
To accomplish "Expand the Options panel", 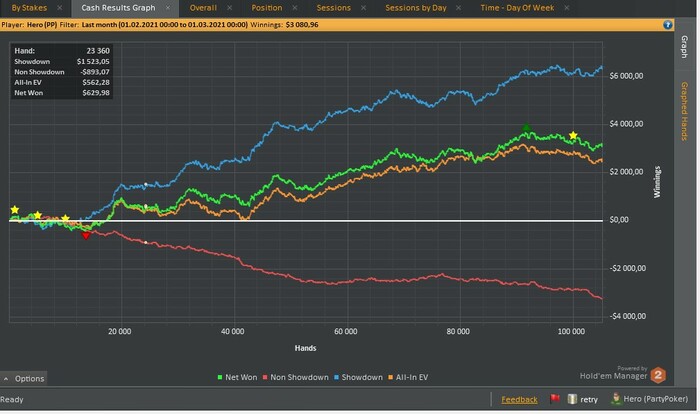I will [24, 378].
